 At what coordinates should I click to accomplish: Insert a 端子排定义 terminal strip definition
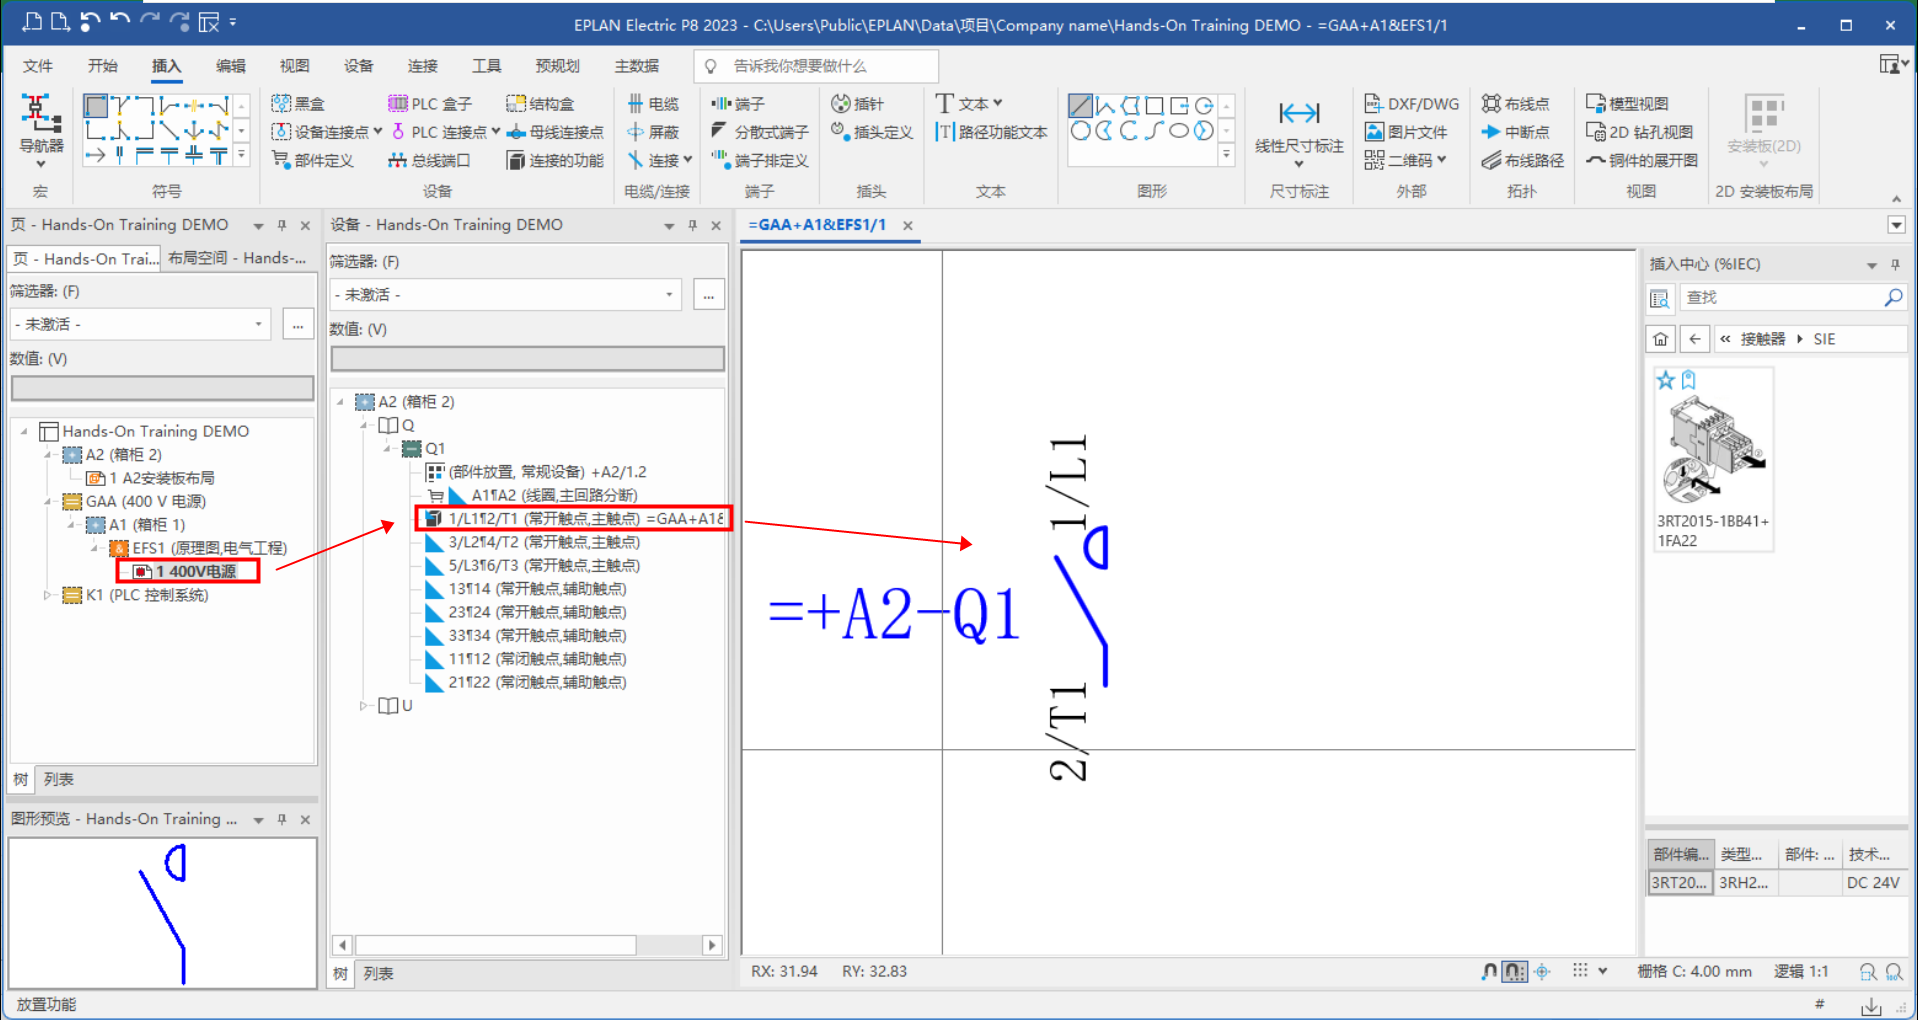coord(760,160)
